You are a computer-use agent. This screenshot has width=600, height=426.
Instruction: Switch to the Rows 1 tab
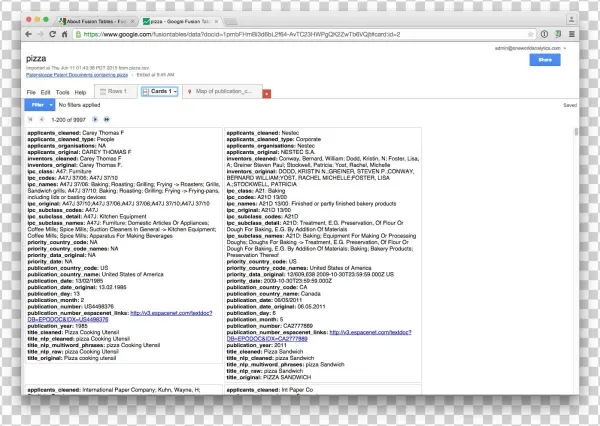pos(116,91)
